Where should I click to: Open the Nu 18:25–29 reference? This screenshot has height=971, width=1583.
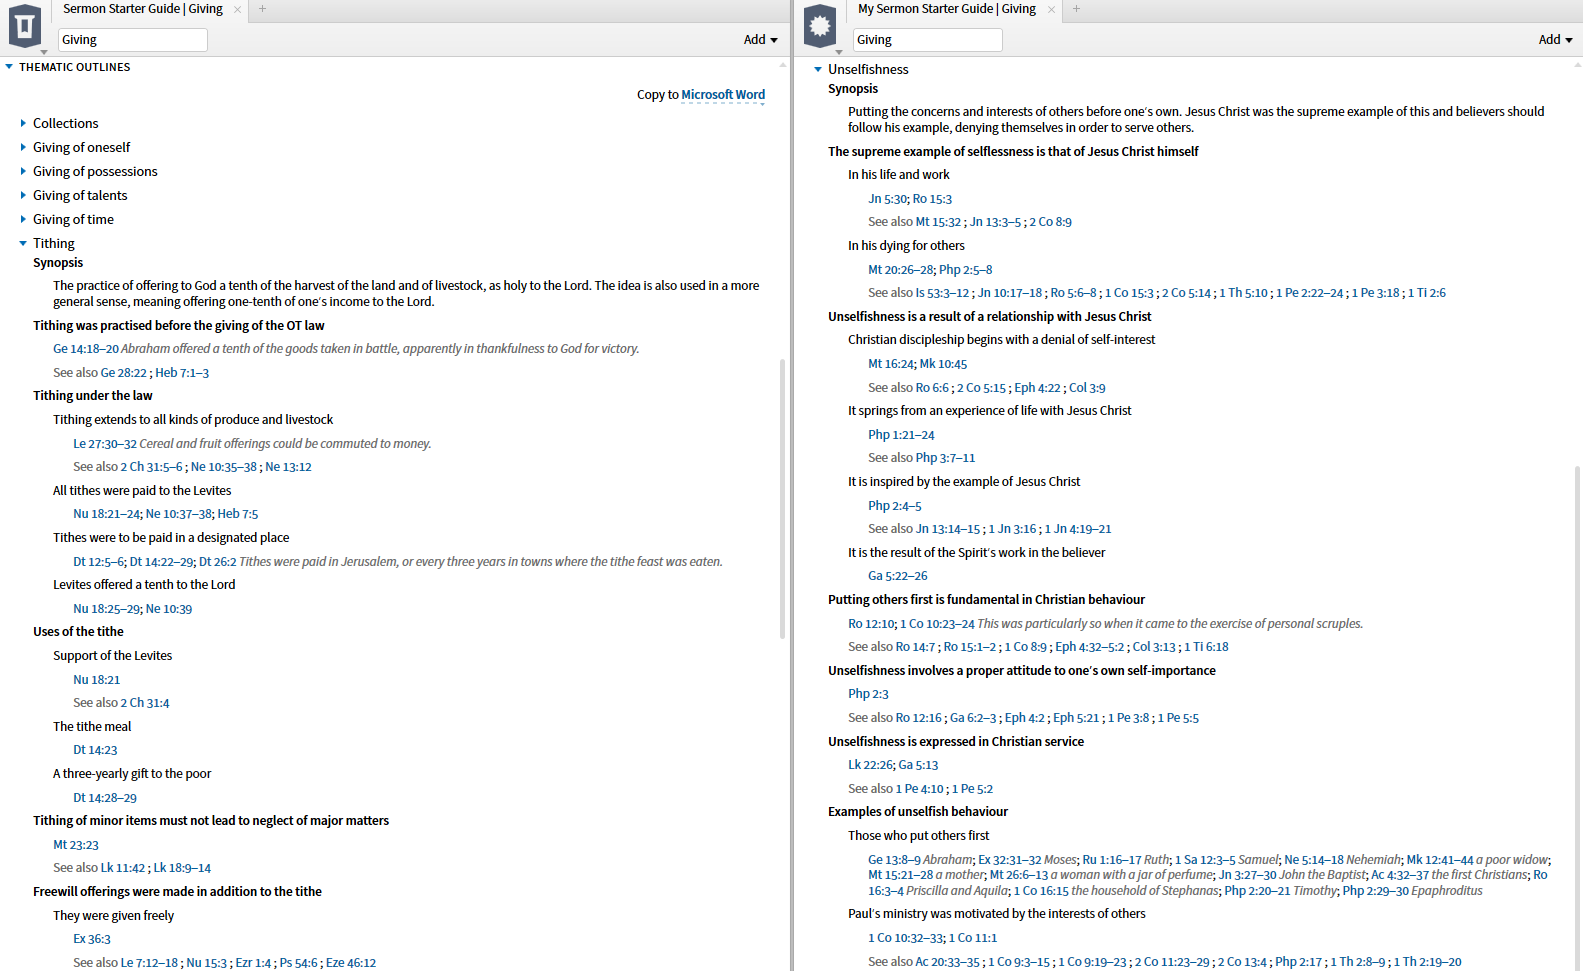click(x=106, y=609)
